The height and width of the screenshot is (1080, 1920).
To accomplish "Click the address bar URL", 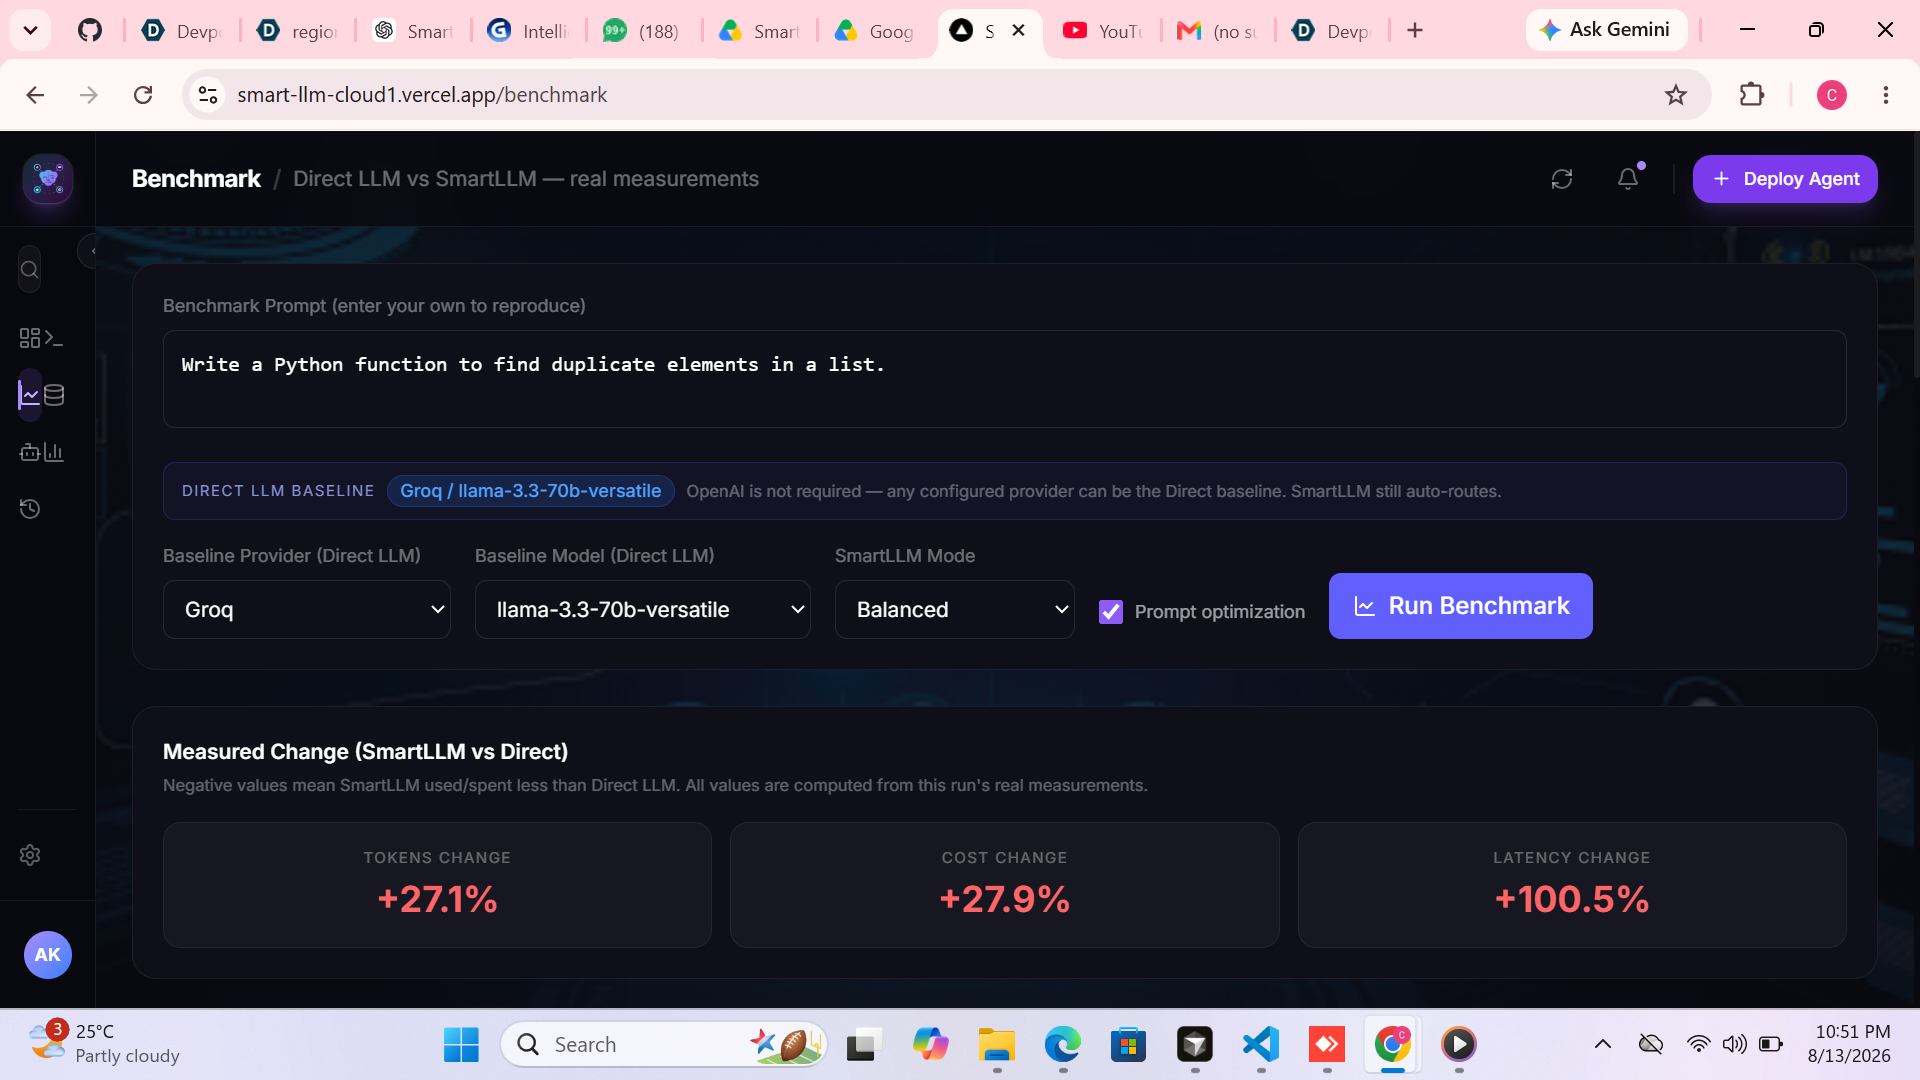I will [422, 95].
